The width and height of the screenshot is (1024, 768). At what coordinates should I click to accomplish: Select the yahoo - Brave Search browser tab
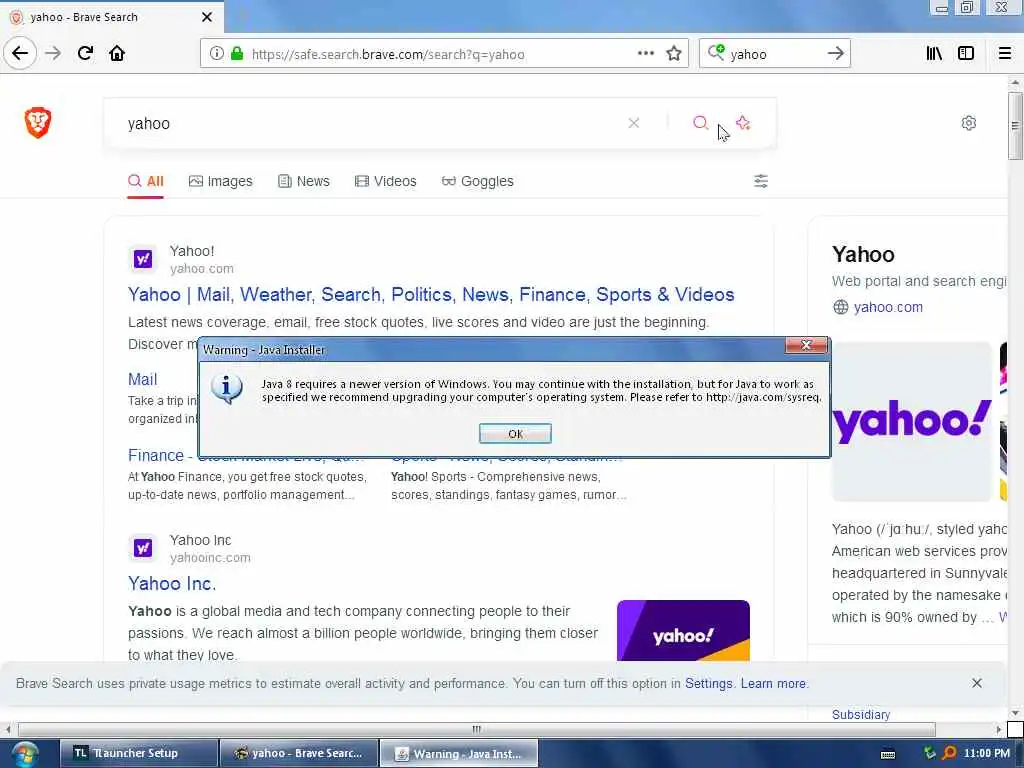112,17
